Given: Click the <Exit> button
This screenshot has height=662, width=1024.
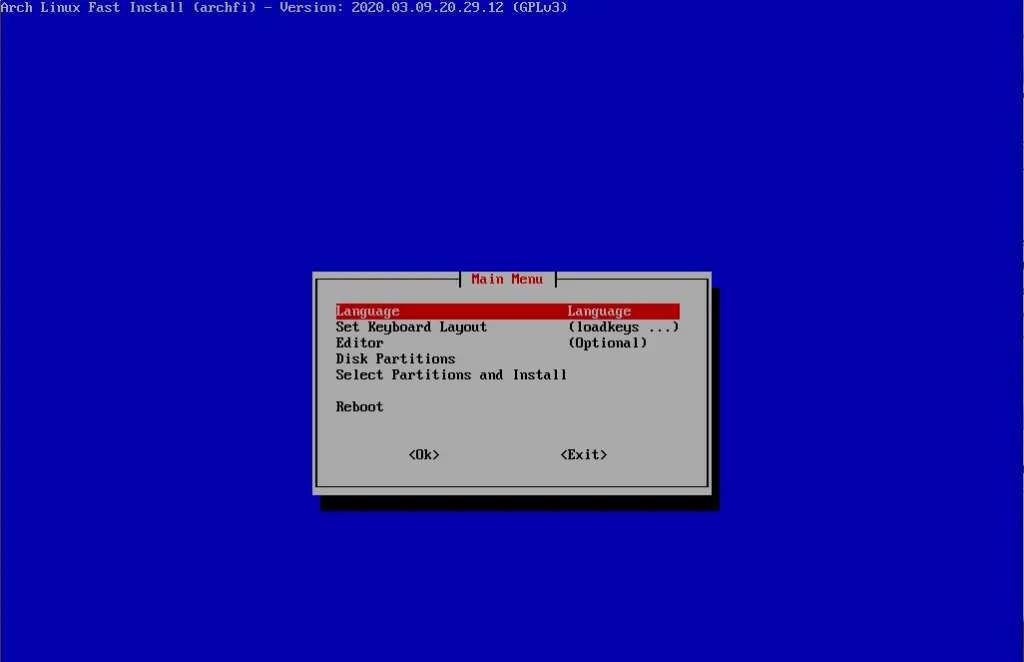Looking at the screenshot, I should tap(584, 454).
